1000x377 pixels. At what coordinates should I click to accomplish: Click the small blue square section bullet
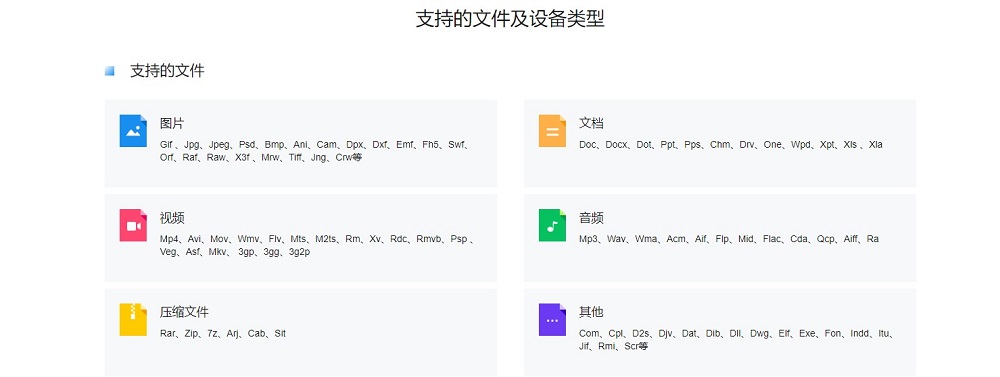pyautogui.click(x=110, y=71)
